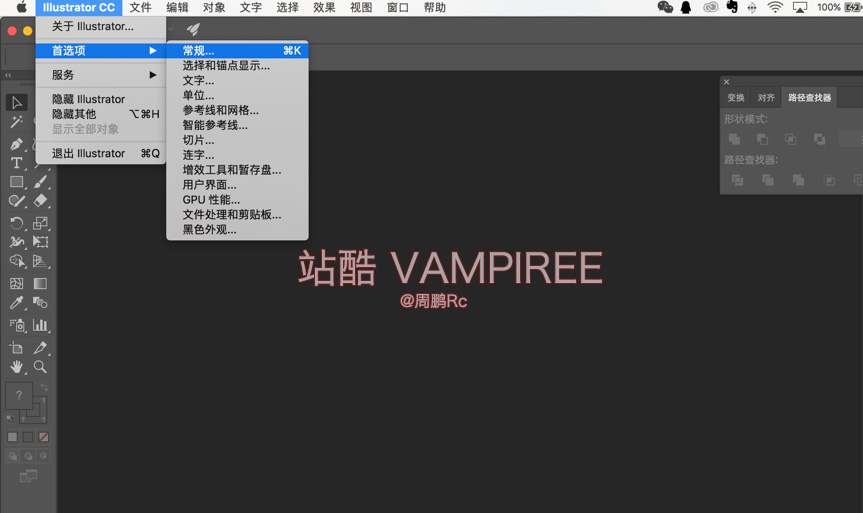This screenshot has height=513, width=863.
Task: Switch to 路径查找器 panel tab
Action: (x=809, y=97)
